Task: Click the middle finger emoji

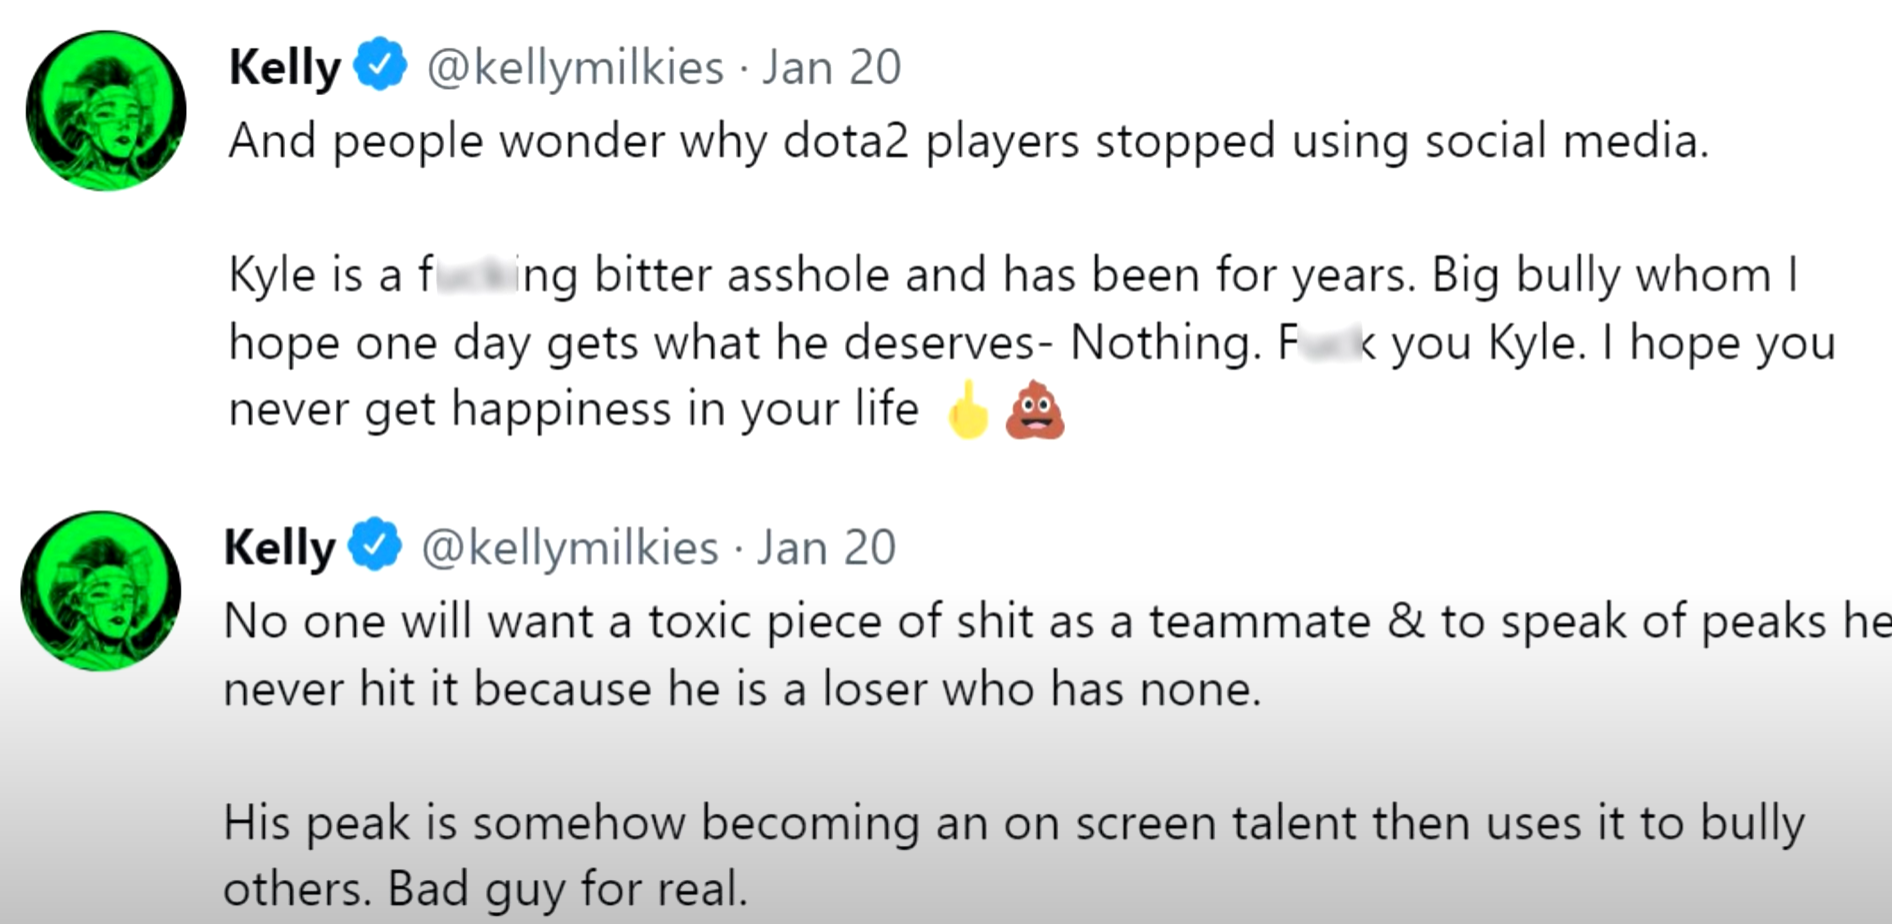Action: coord(967,410)
